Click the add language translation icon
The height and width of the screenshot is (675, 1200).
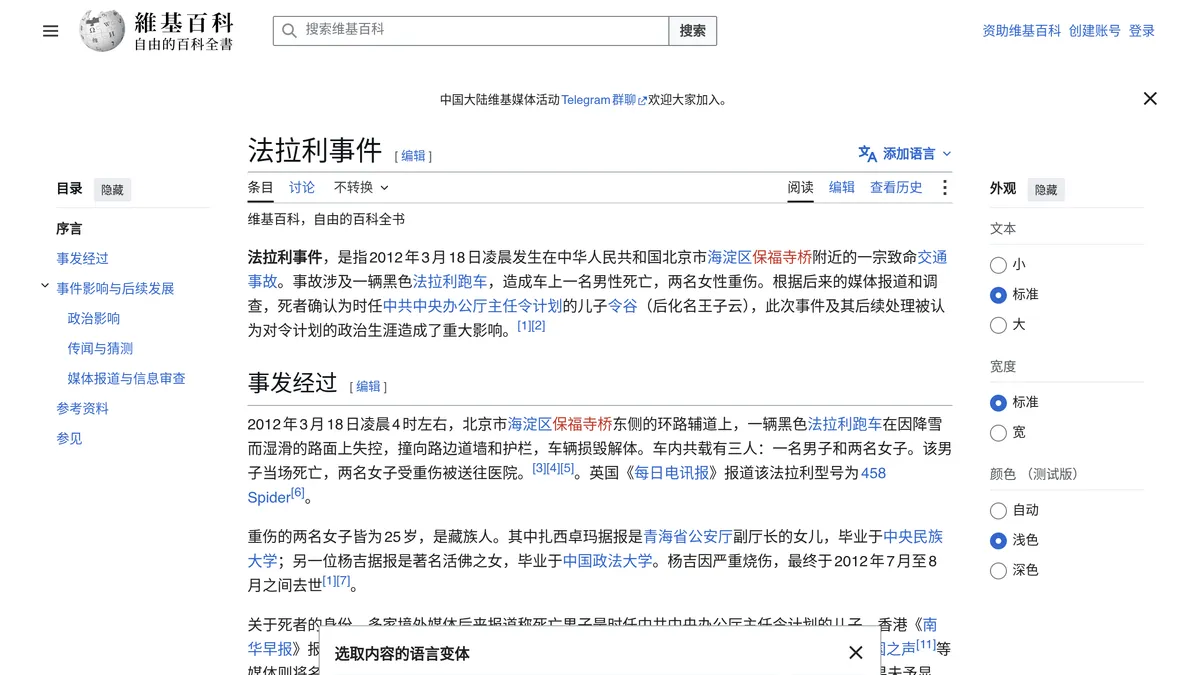867,153
